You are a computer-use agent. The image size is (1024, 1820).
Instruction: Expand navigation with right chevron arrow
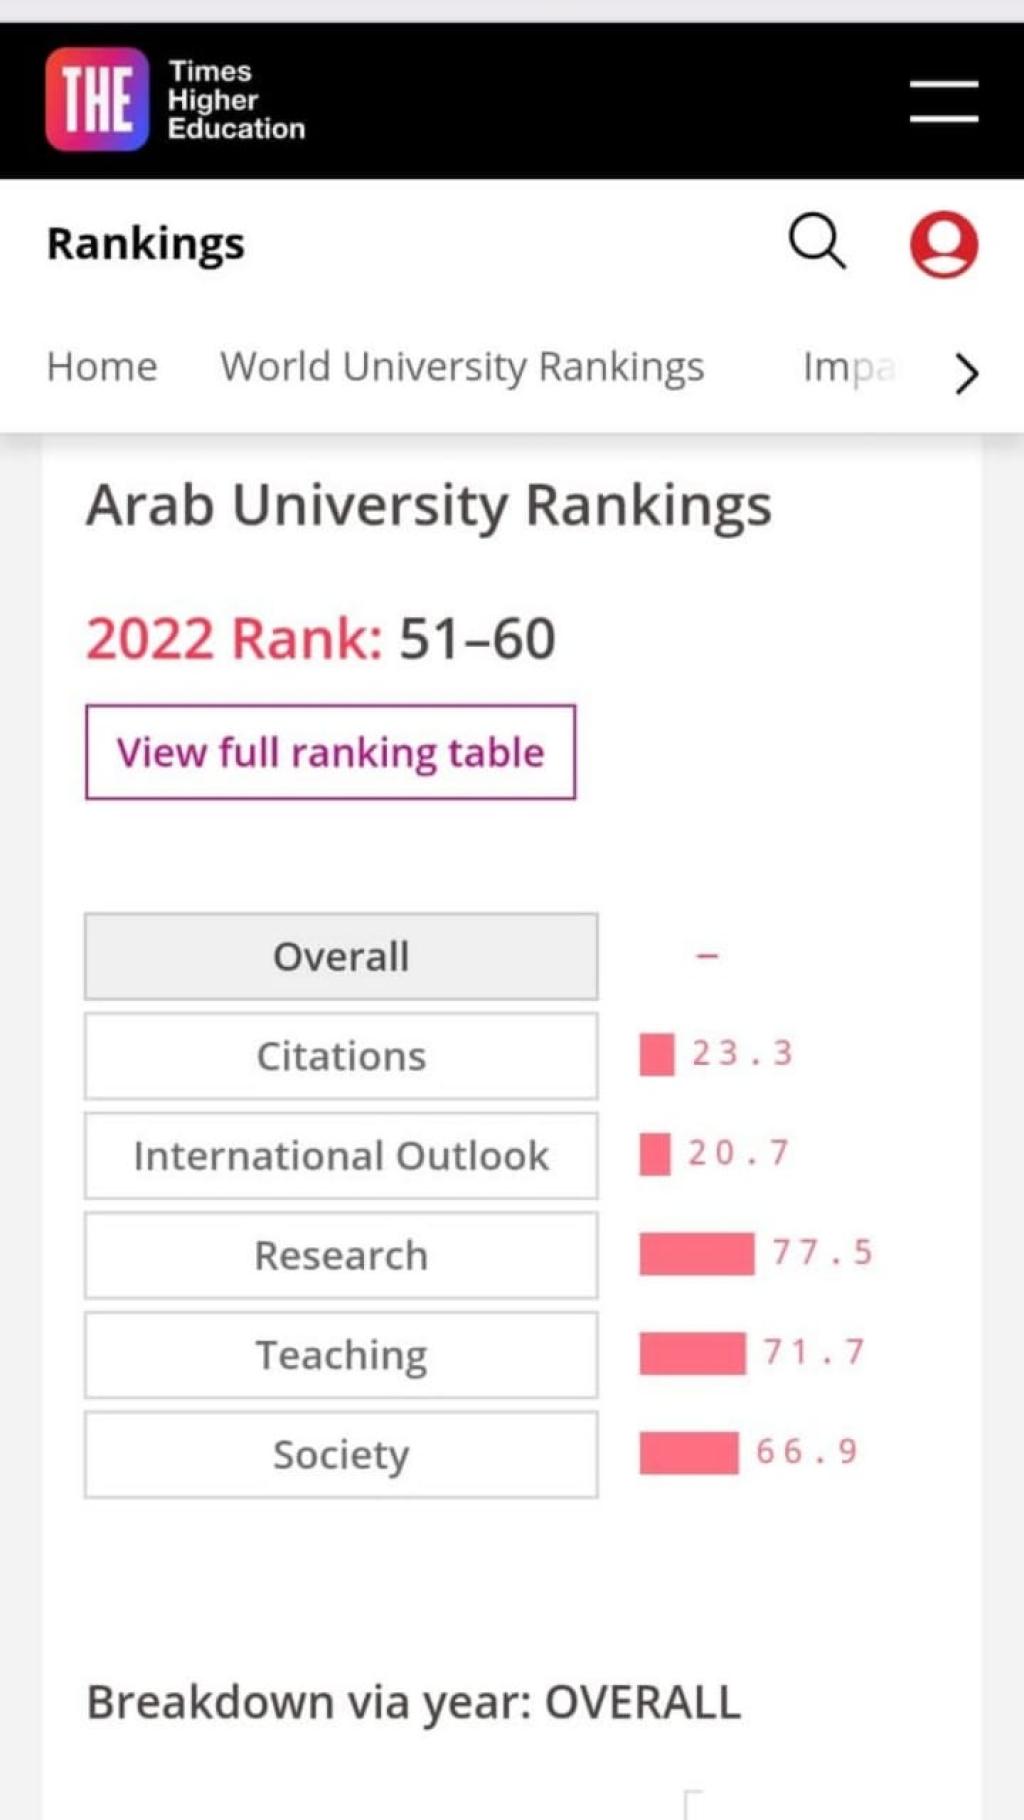pyautogui.click(x=965, y=373)
